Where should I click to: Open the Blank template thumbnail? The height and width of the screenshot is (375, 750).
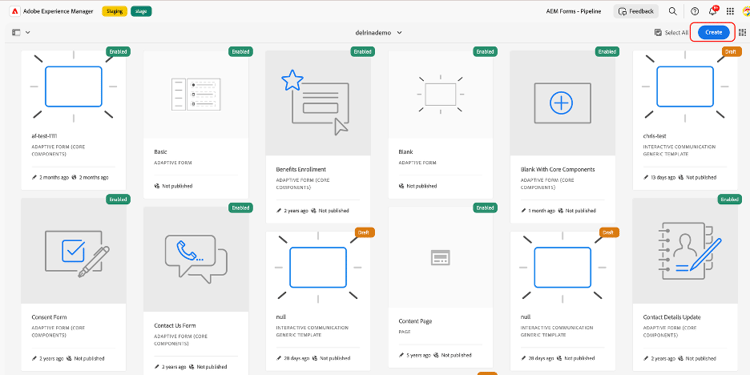pos(441,95)
